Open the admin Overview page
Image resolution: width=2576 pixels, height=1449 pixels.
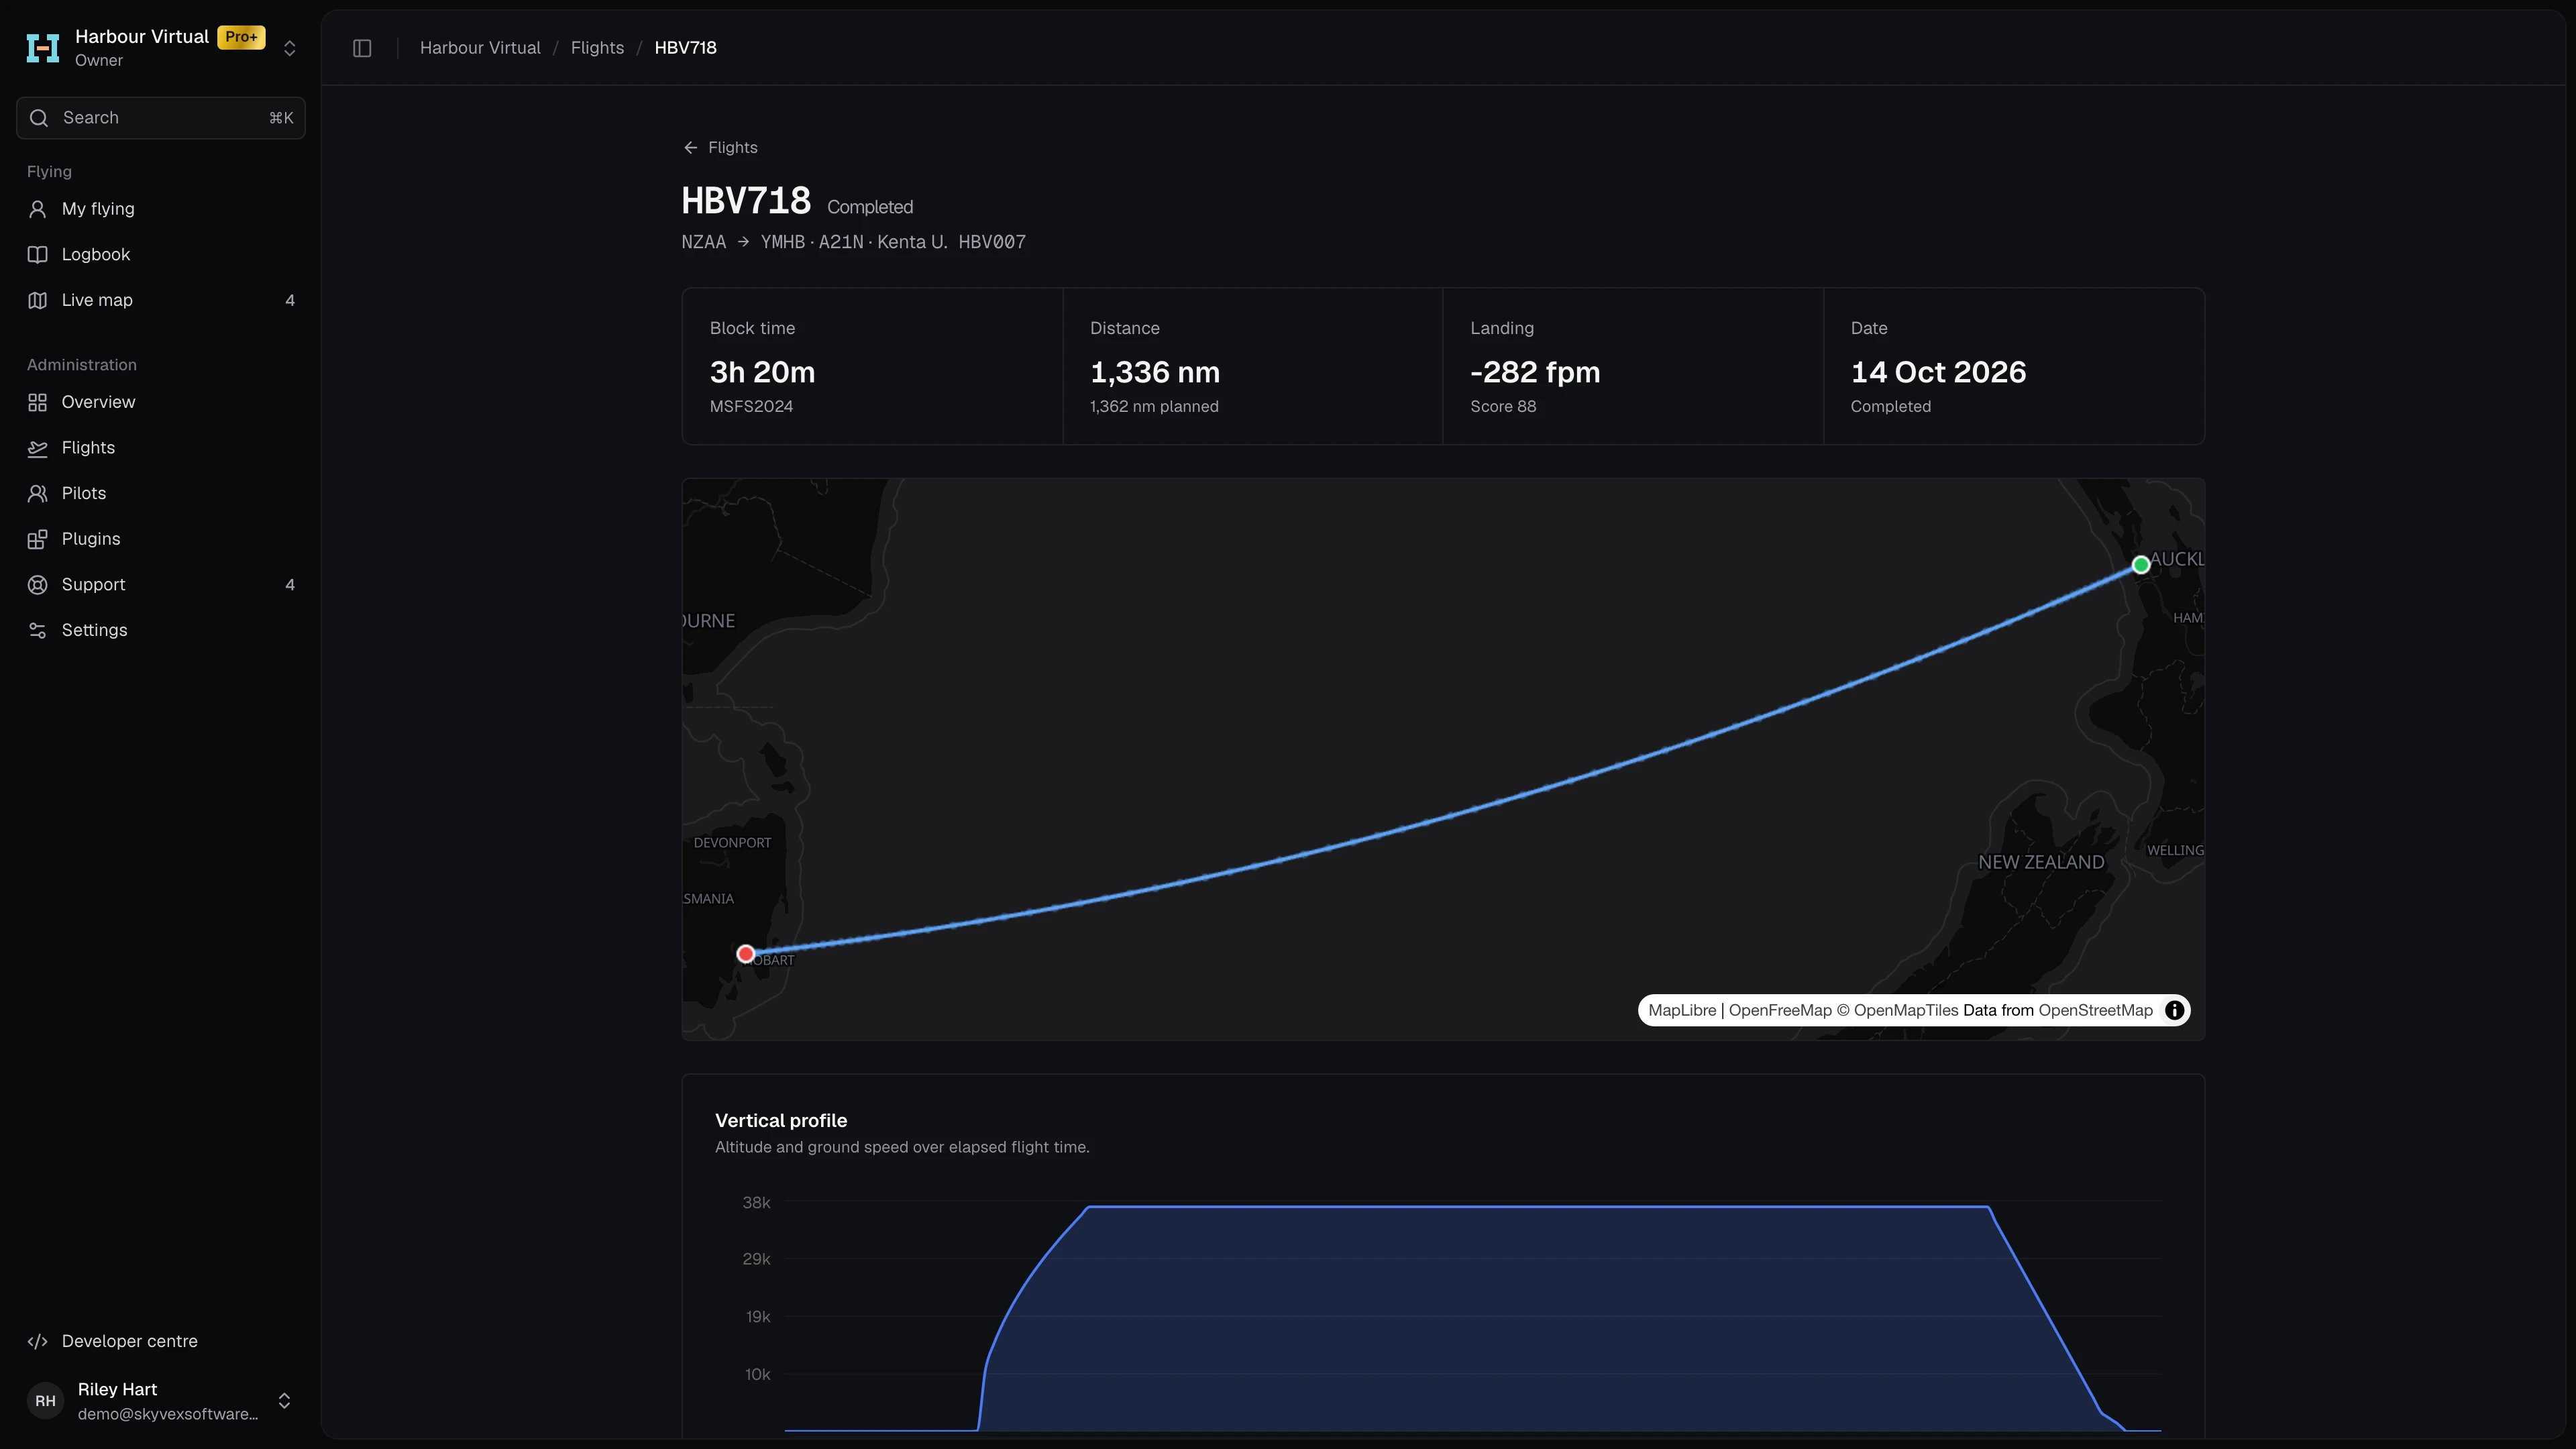tap(161, 402)
